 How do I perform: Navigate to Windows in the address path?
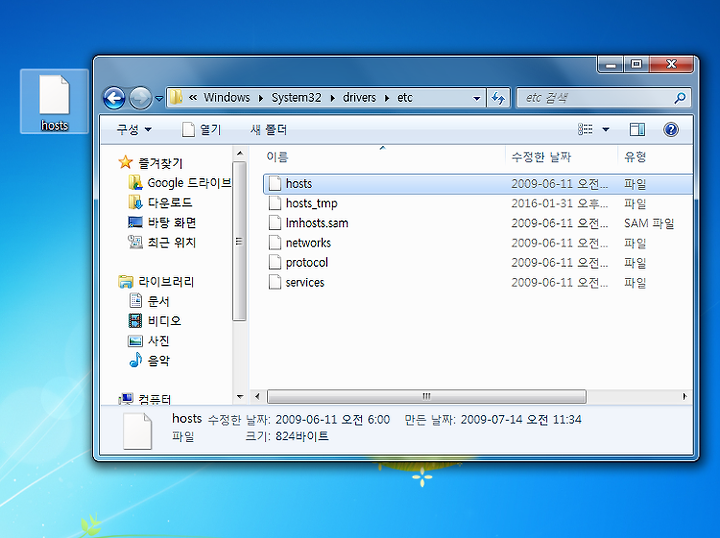tap(227, 98)
